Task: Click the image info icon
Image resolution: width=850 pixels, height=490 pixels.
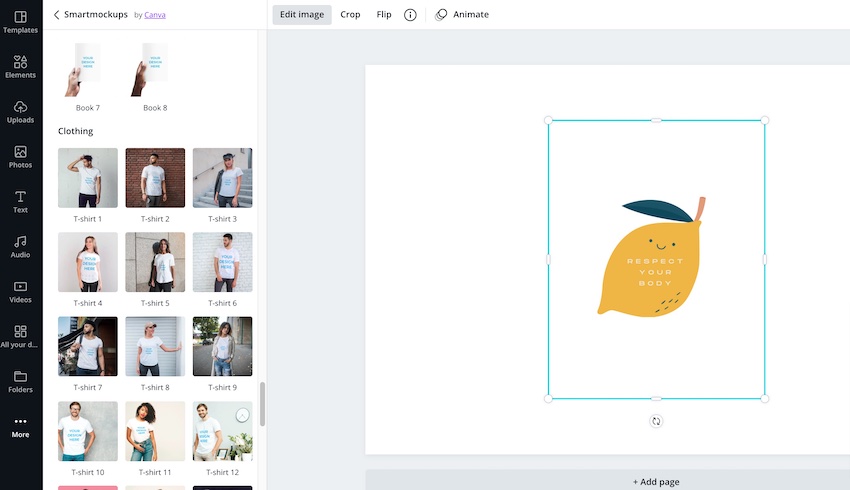Action: pyautogui.click(x=410, y=15)
